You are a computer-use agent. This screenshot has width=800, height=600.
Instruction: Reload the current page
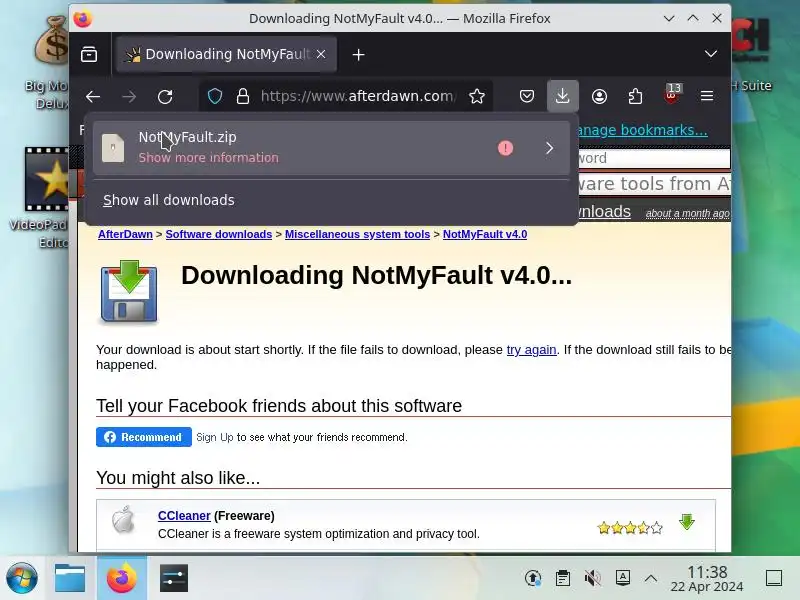165,96
